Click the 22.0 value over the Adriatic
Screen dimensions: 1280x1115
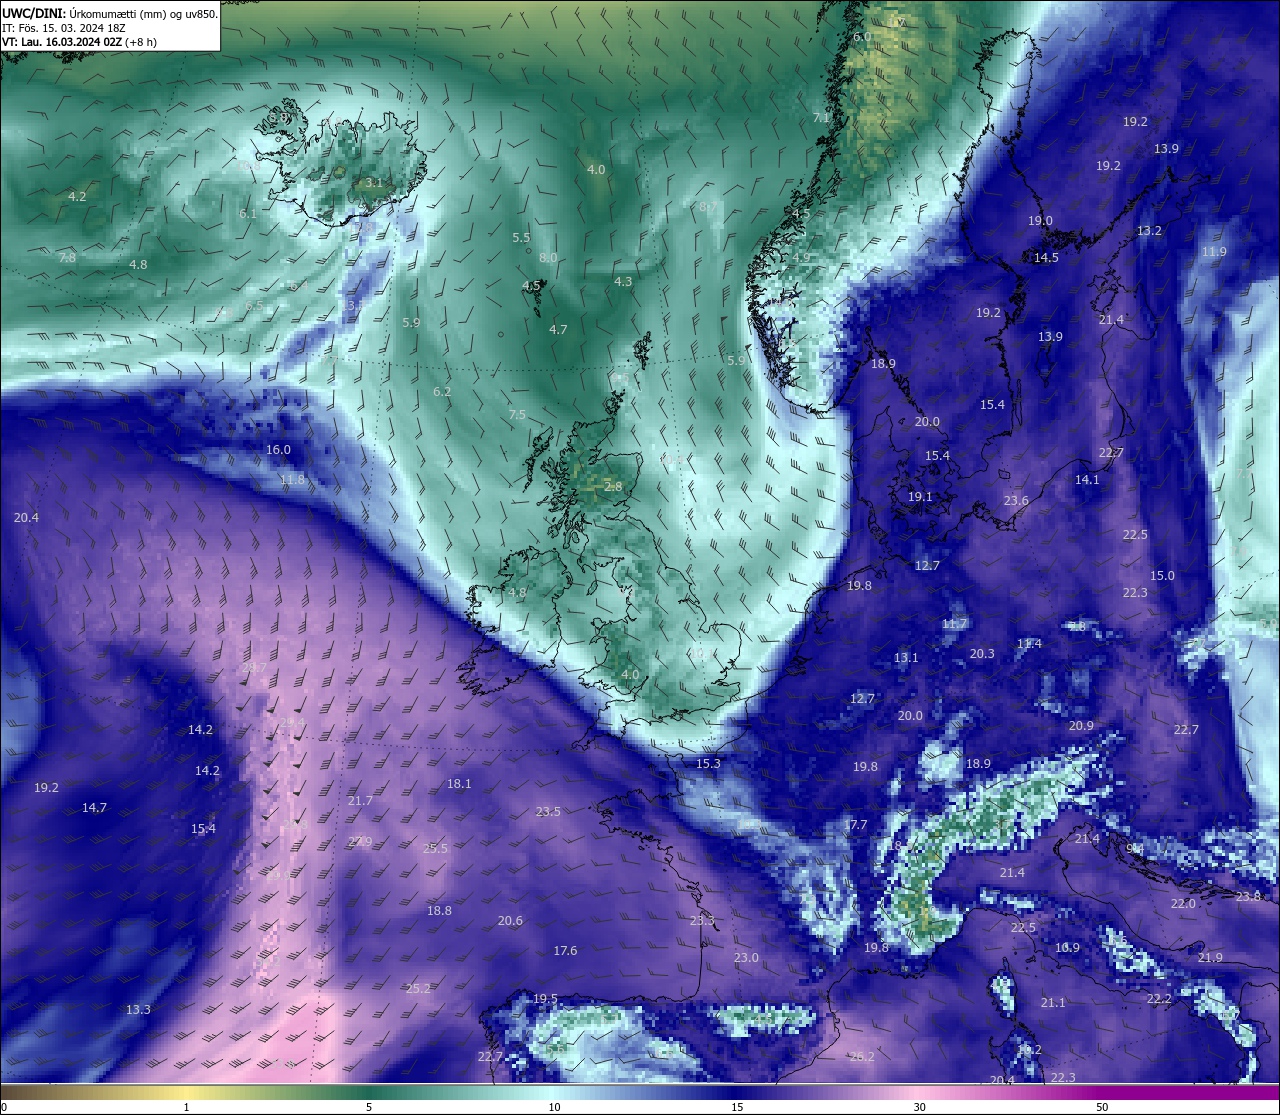[1183, 904]
